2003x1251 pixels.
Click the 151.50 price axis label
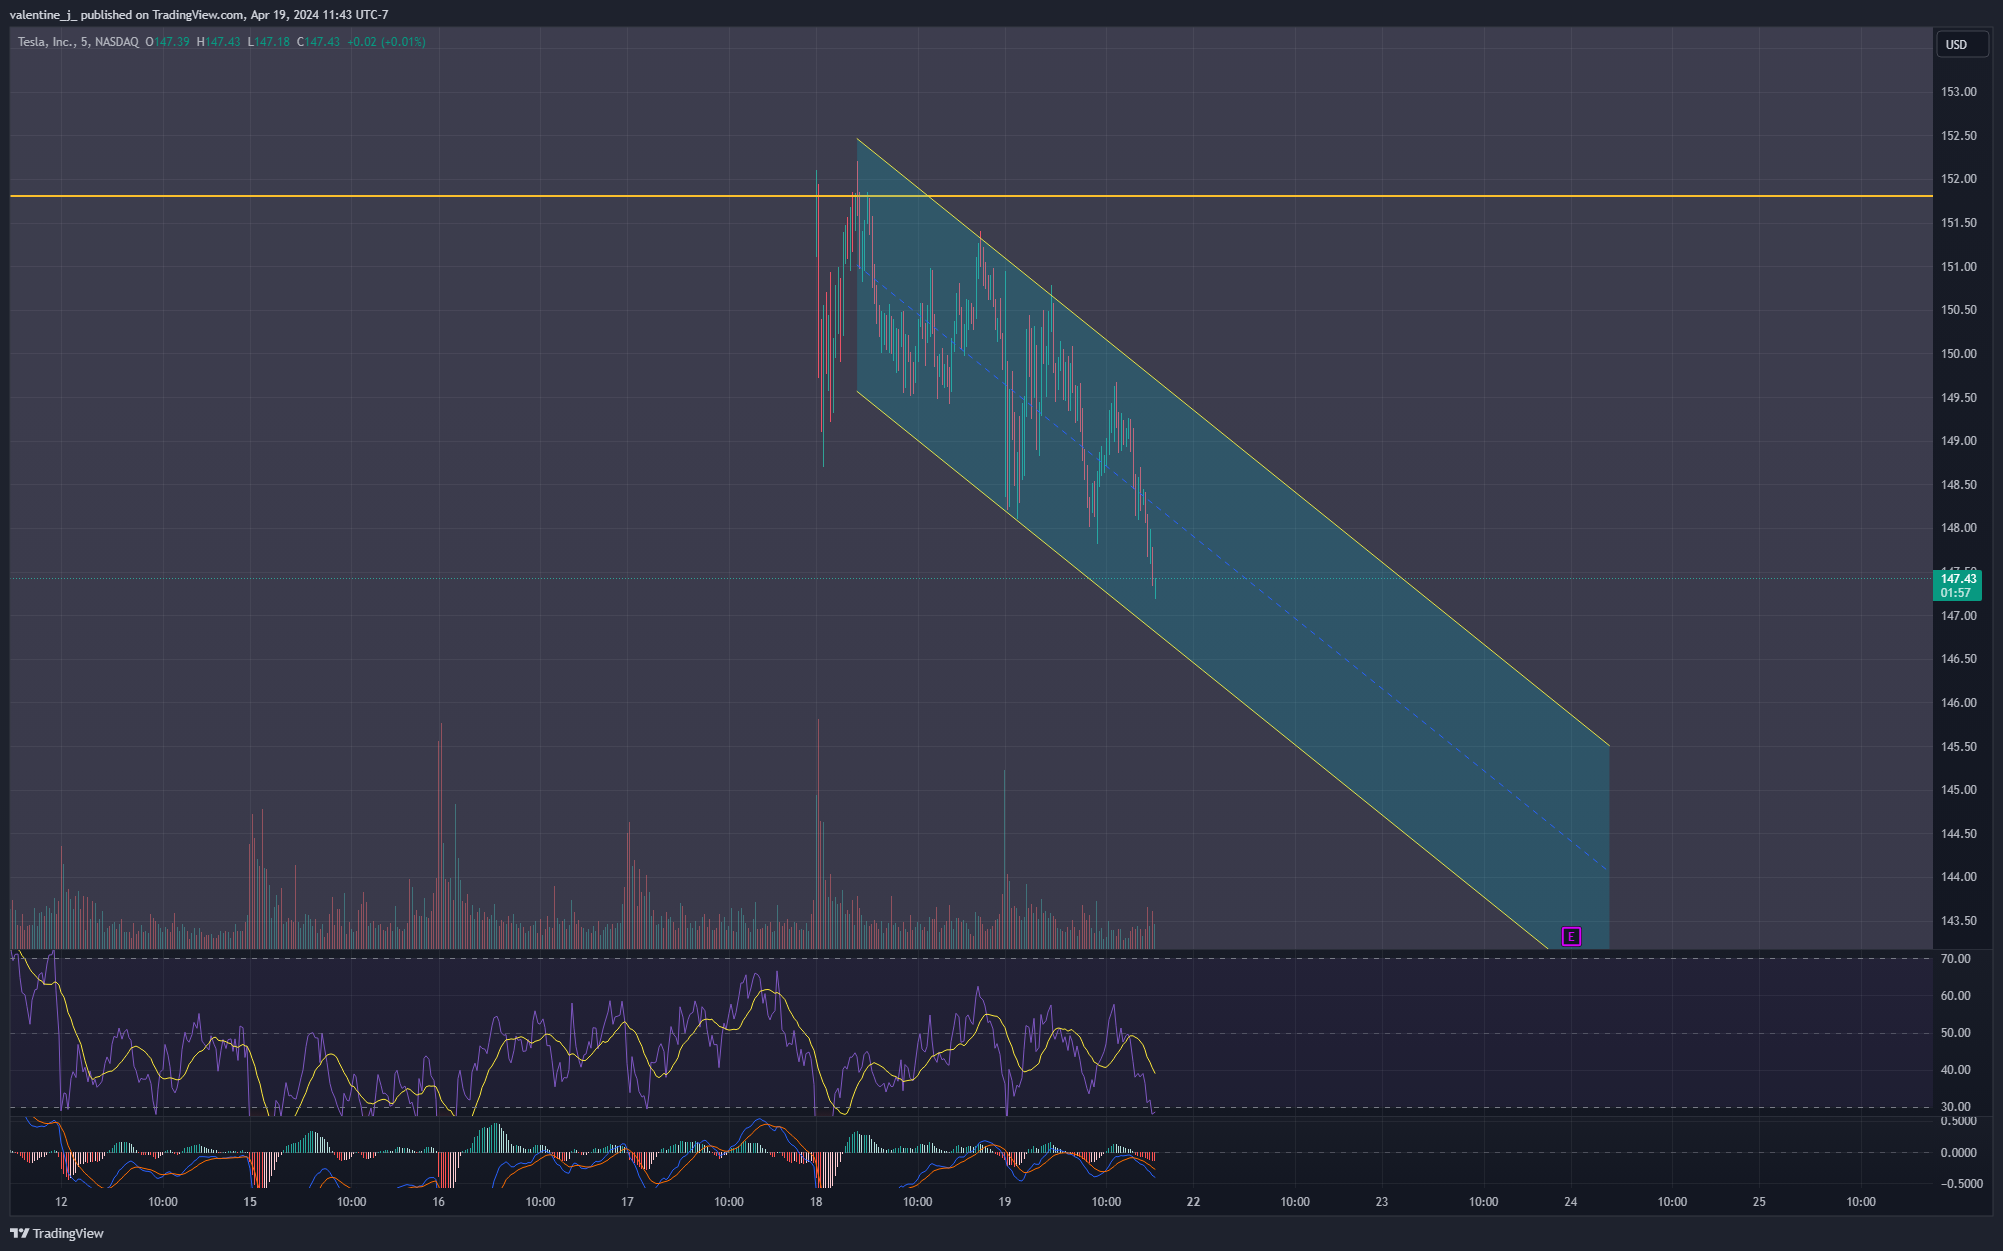(1958, 223)
